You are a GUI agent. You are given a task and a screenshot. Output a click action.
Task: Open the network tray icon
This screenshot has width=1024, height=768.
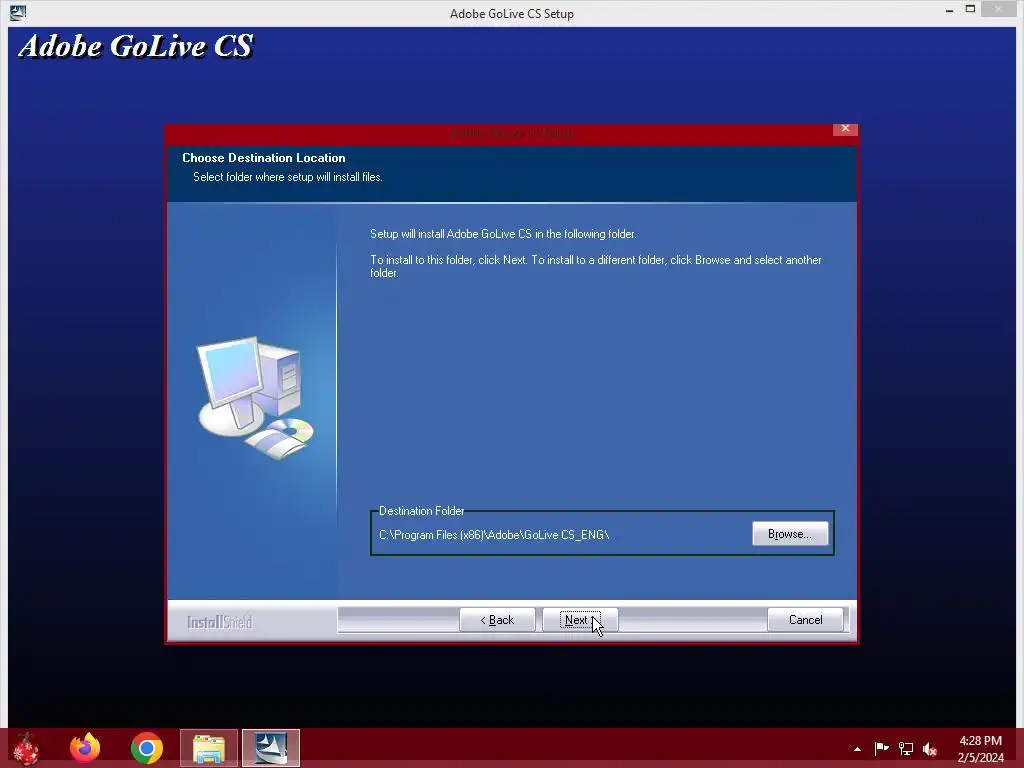click(906, 748)
